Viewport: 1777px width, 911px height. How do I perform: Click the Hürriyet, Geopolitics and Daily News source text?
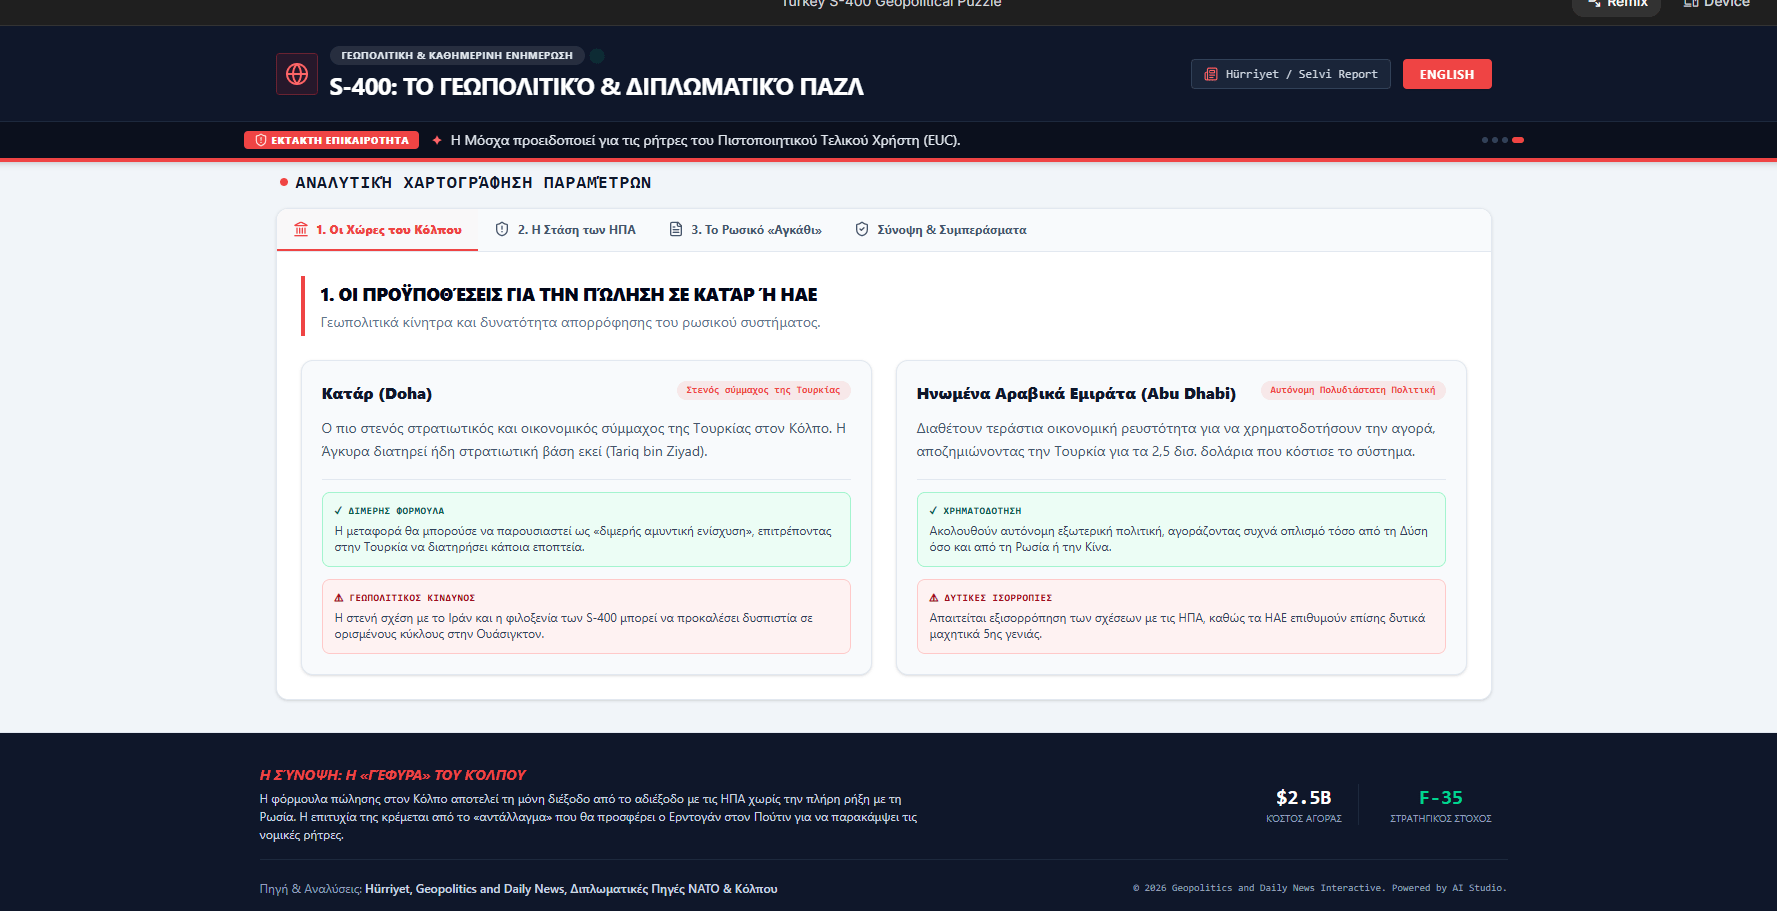coord(571,888)
